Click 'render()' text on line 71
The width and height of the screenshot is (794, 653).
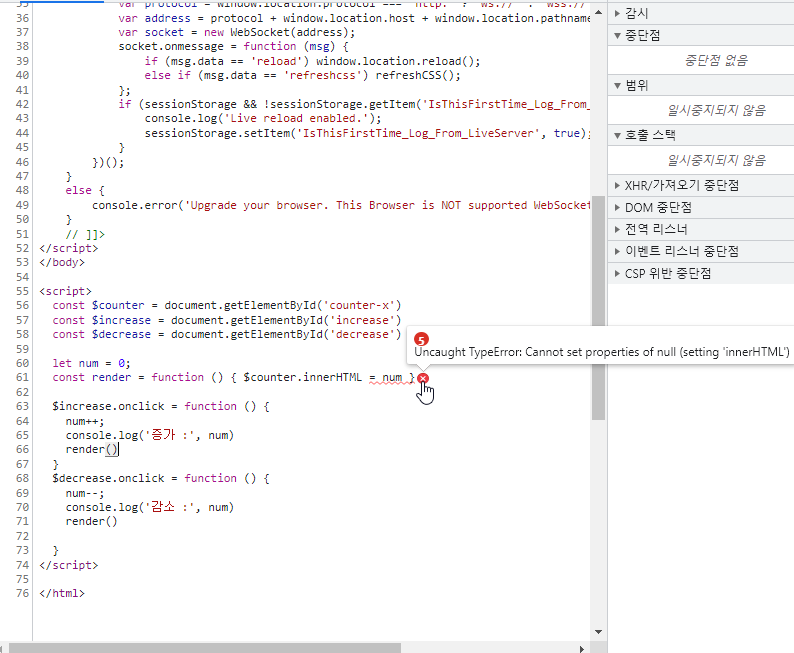[92, 521]
